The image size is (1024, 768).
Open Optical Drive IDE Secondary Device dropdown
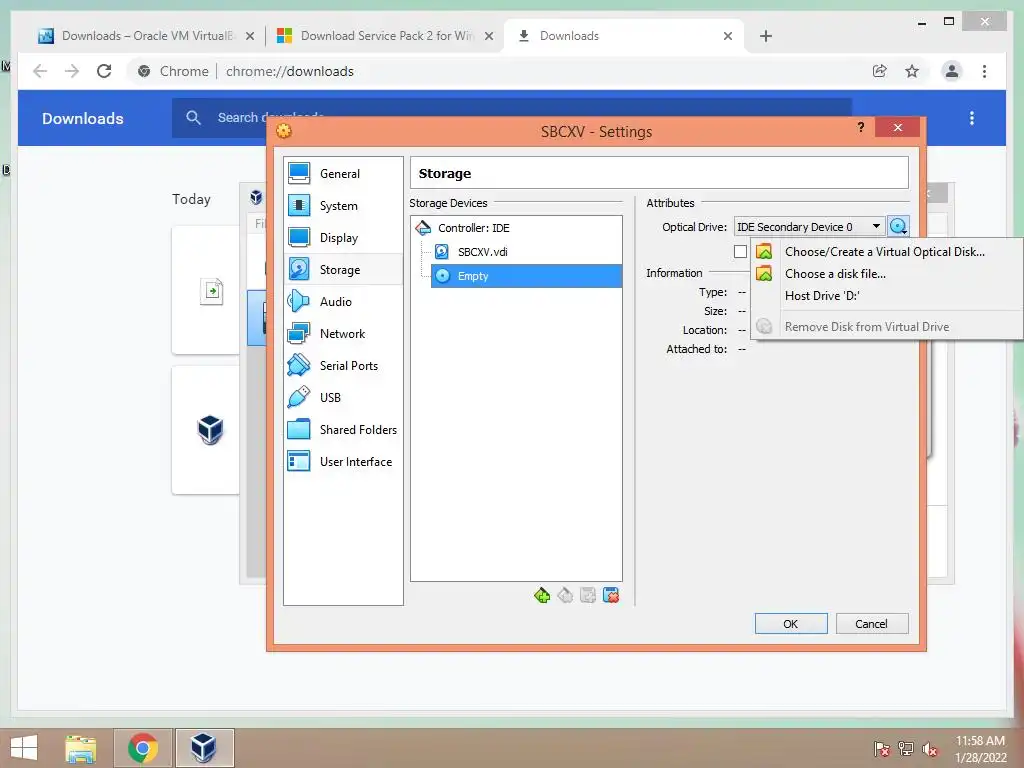click(x=809, y=227)
